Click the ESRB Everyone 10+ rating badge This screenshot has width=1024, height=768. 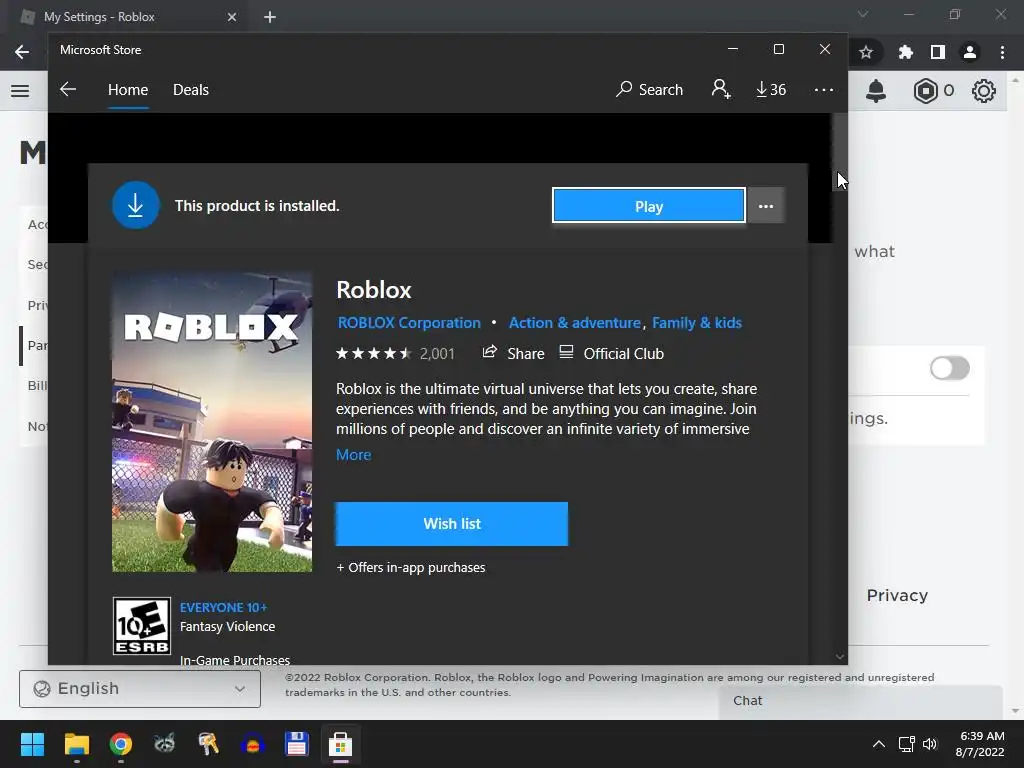pyautogui.click(x=142, y=626)
